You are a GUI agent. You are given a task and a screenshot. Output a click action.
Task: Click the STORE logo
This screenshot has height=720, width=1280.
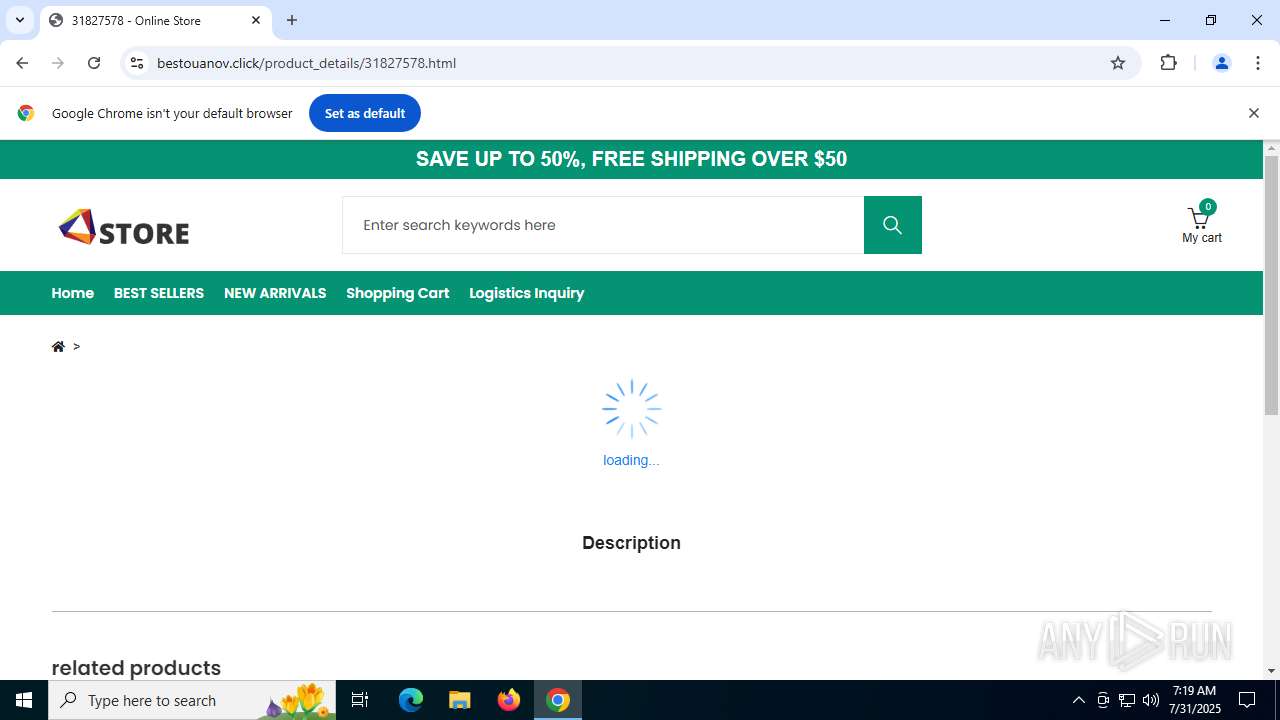point(124,228)
